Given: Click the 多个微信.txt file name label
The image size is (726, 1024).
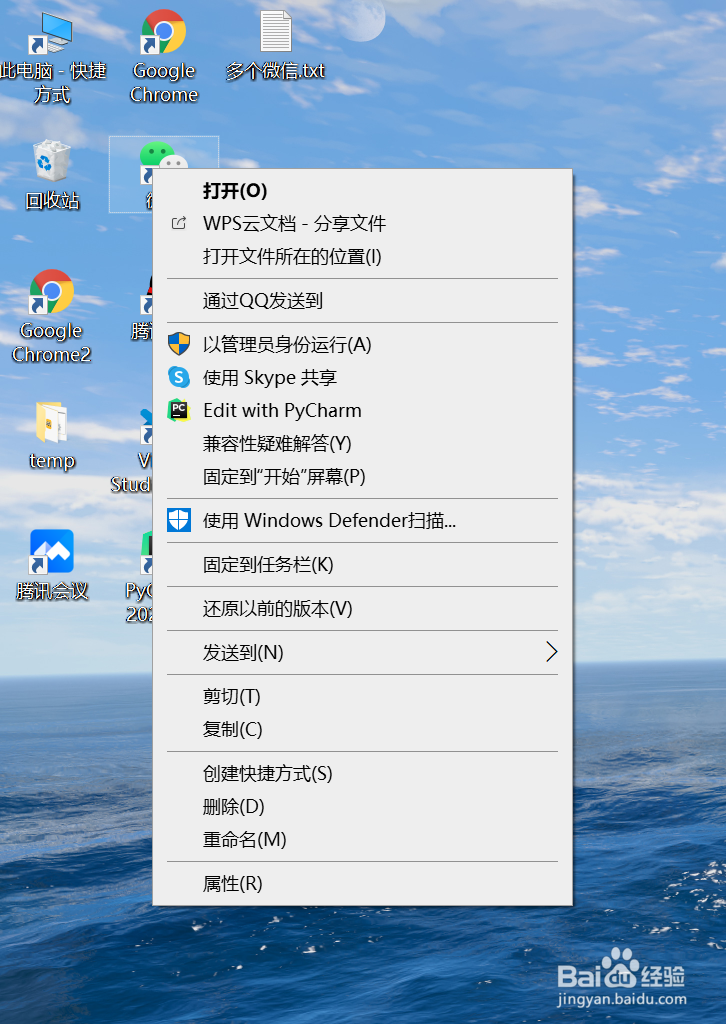Looking at the screenshot, I should point(275,71).
